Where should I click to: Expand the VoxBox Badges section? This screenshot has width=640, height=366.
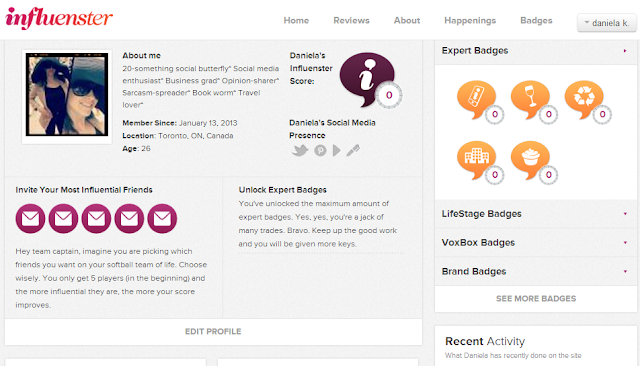pyautogui.click(x=536, y=242)
